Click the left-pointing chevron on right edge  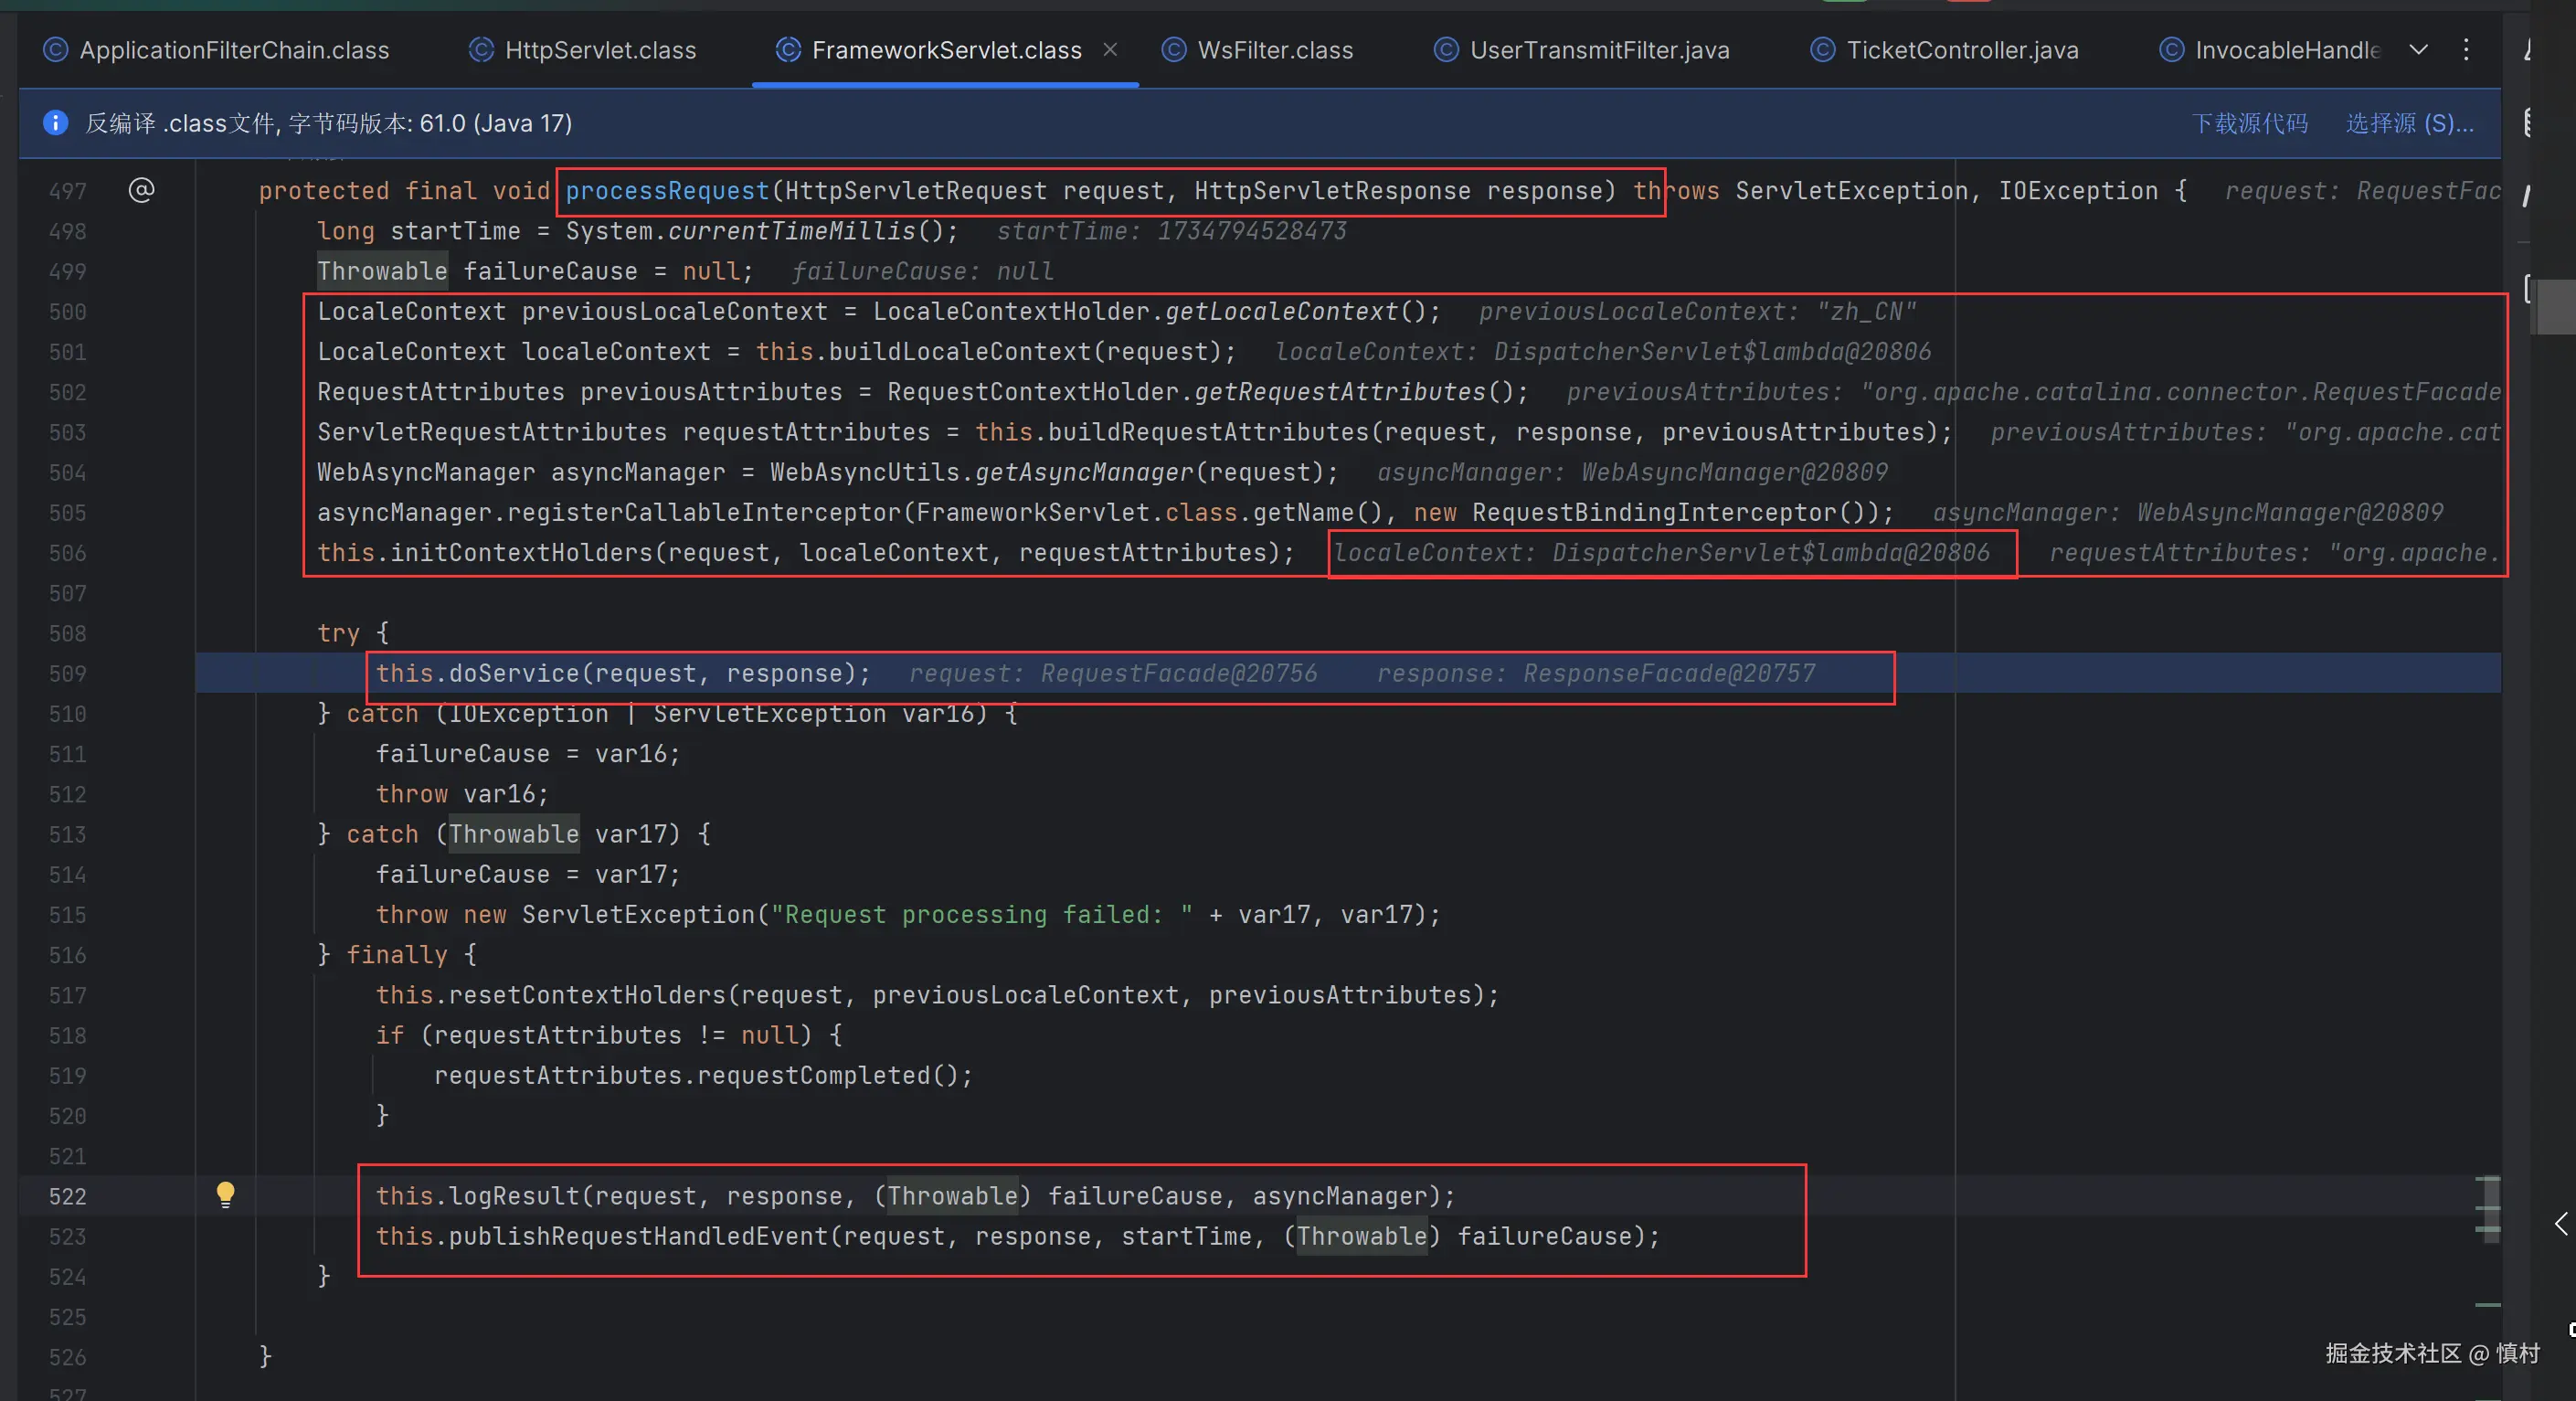[x=2560, y=1223]
